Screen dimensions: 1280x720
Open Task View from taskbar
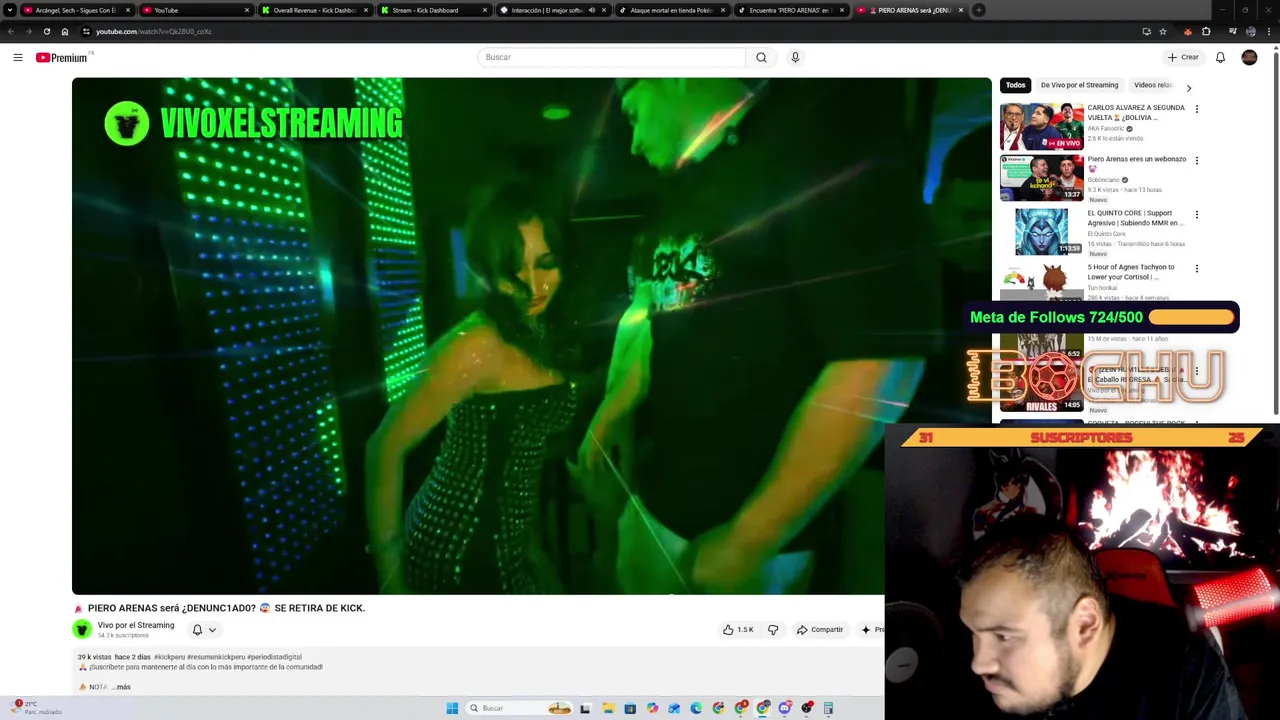585,708
